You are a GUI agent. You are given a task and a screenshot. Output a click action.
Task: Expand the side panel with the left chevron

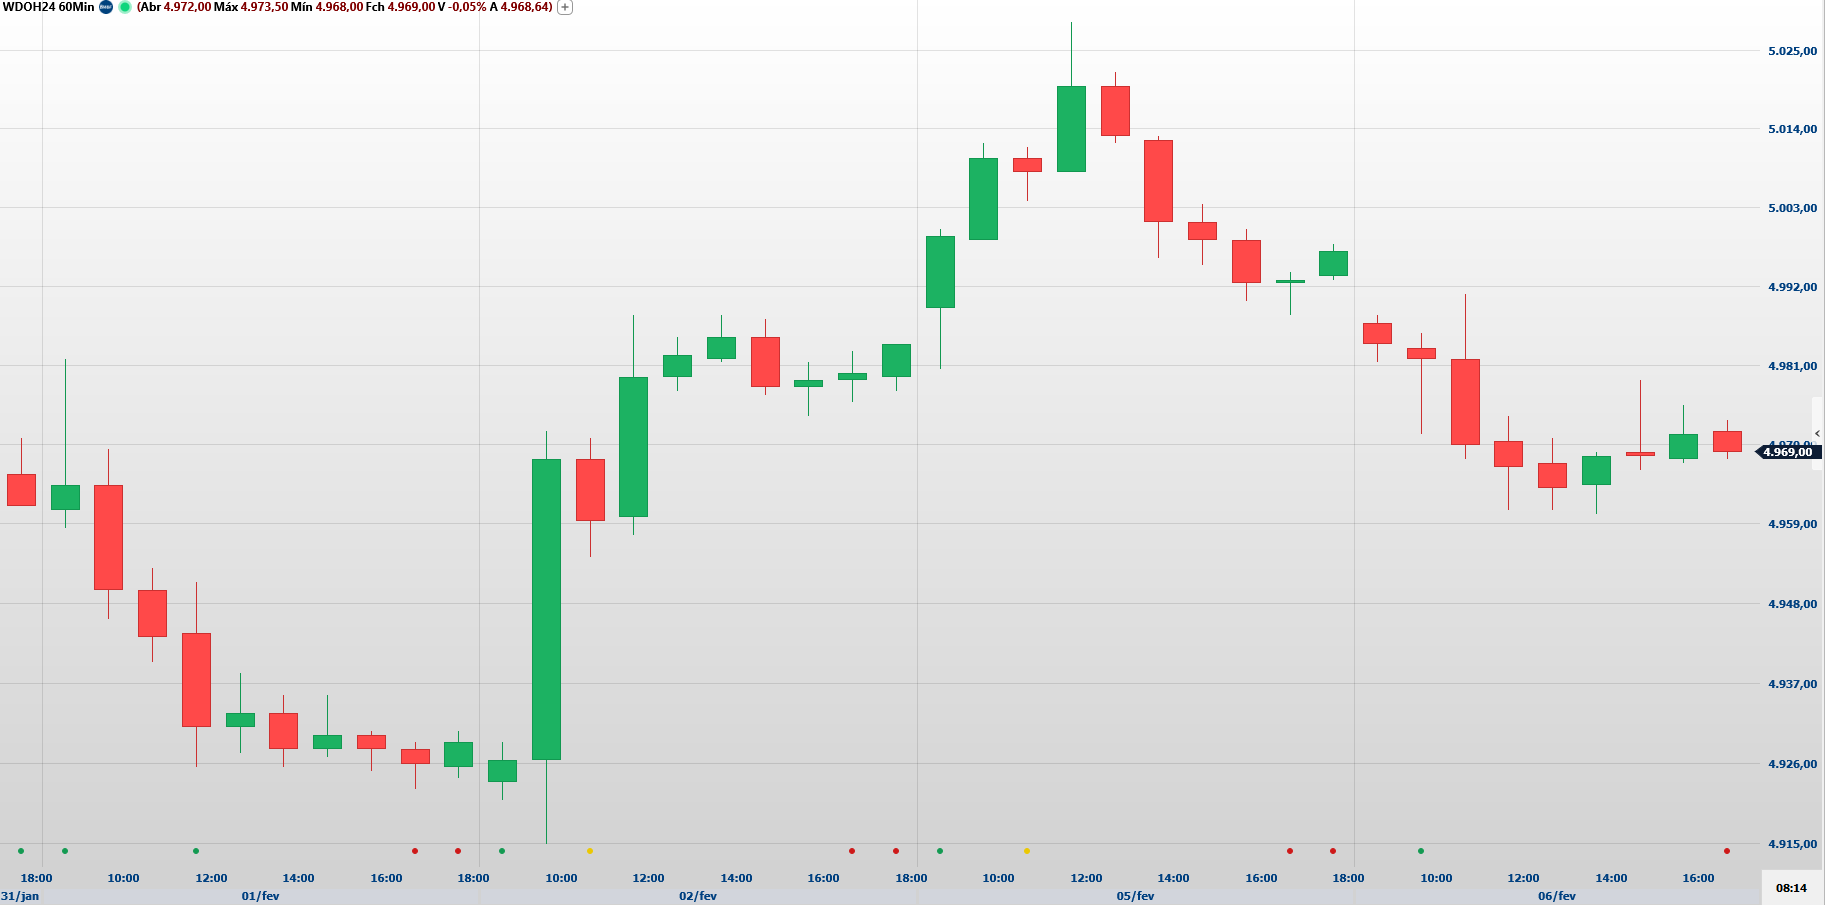1817,433
